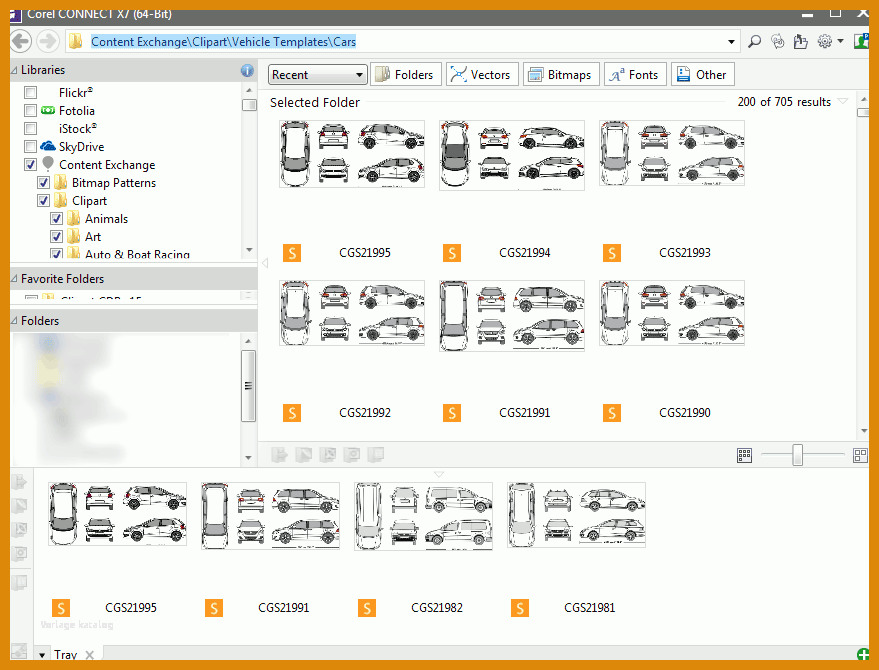Click the thumbnail zoom slider handle
This screenshot has height=670, width=879.
pyautogui.click(x=797, y=455)
